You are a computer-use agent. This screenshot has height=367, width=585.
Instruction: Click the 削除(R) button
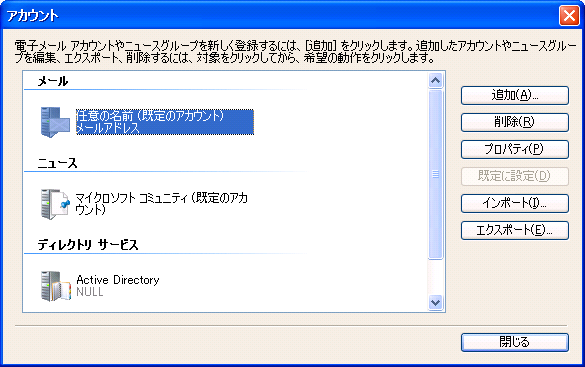[515, 122]
